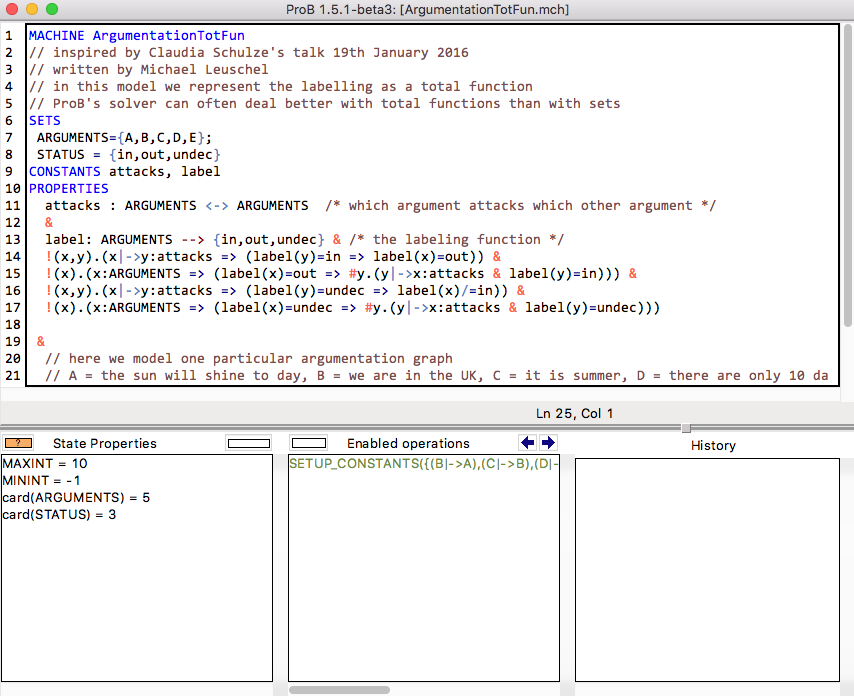
Task: Place cursor on the MACHINE ArgumentationTotFun line
Action: pyautogui.click(x=136, y=35)
